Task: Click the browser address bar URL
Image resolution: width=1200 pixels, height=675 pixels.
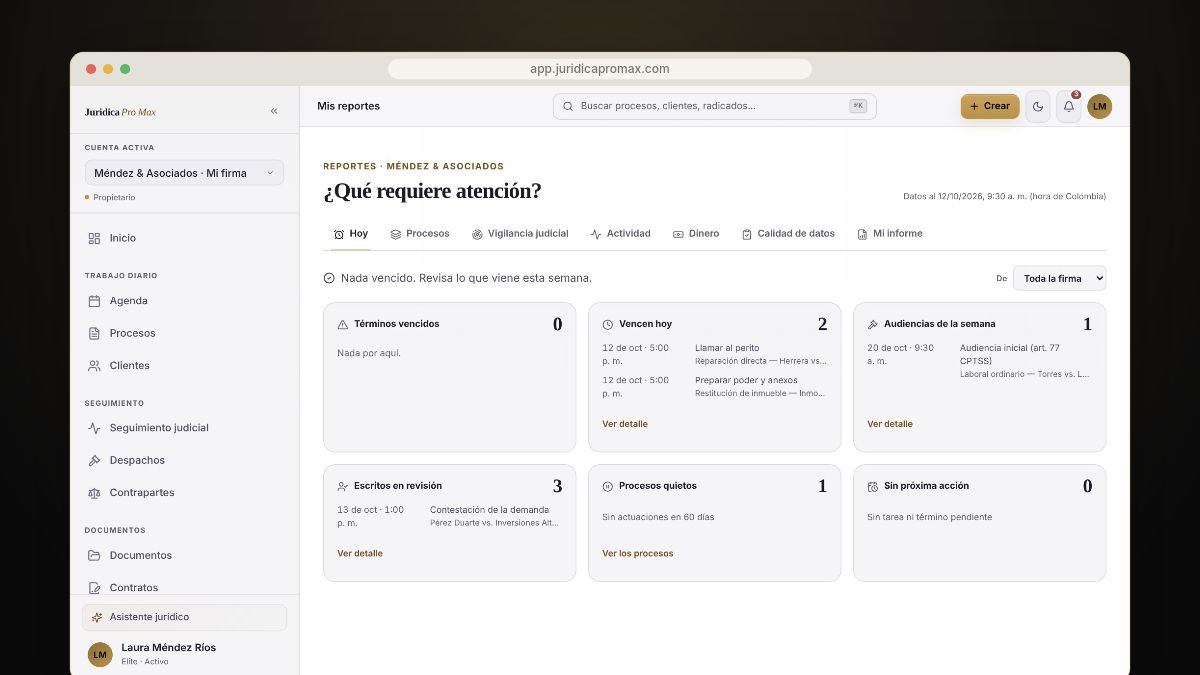Action: click(x=600, y=69)
